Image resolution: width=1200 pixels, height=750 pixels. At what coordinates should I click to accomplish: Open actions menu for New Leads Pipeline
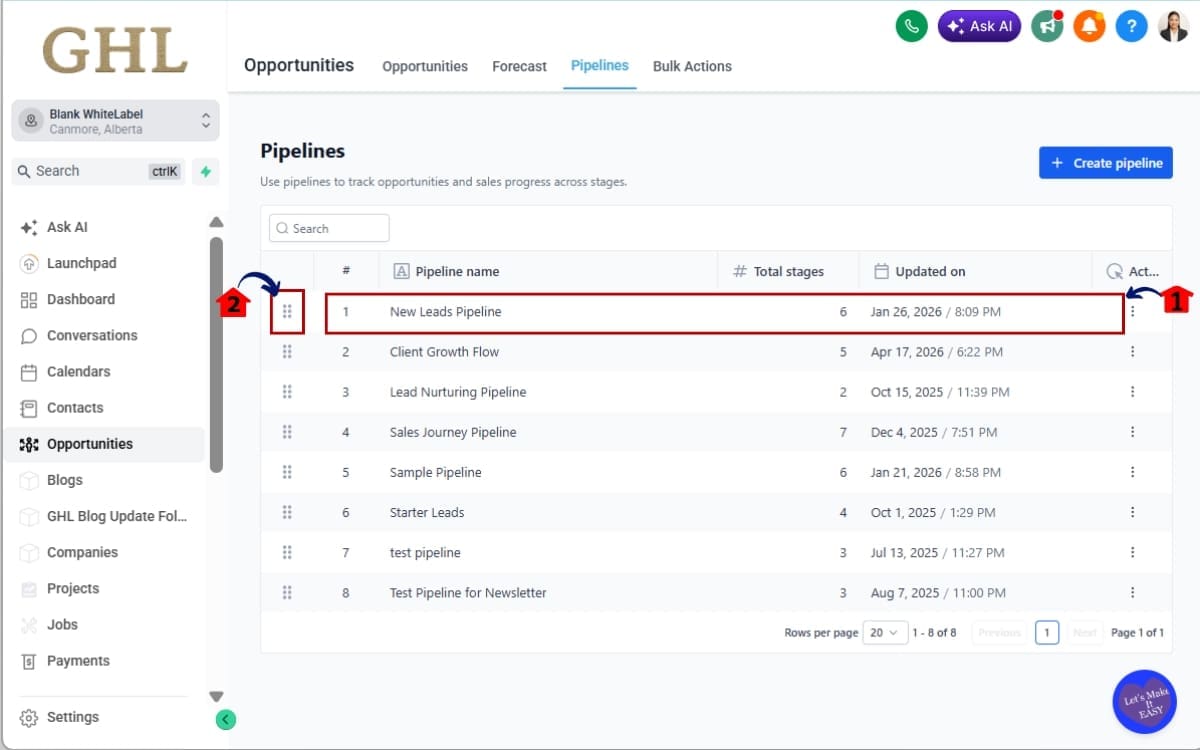point(1132,312)
